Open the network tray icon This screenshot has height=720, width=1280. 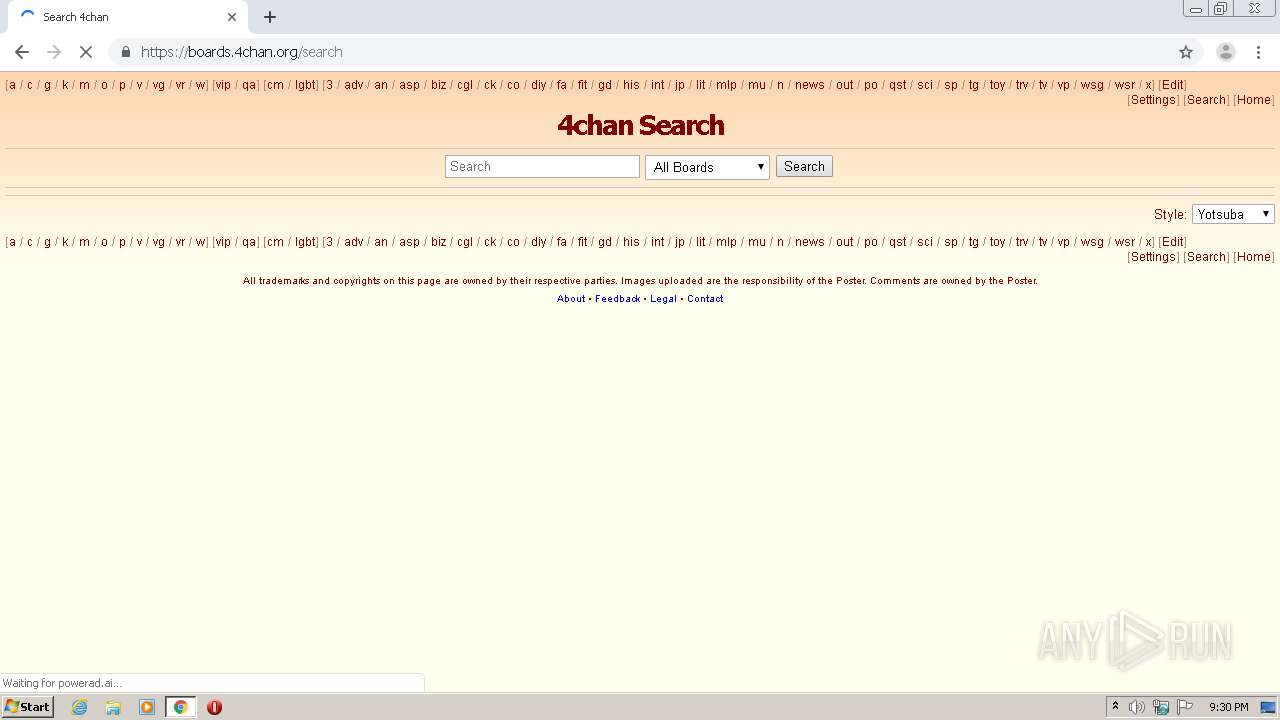(x=1161, y=707)
